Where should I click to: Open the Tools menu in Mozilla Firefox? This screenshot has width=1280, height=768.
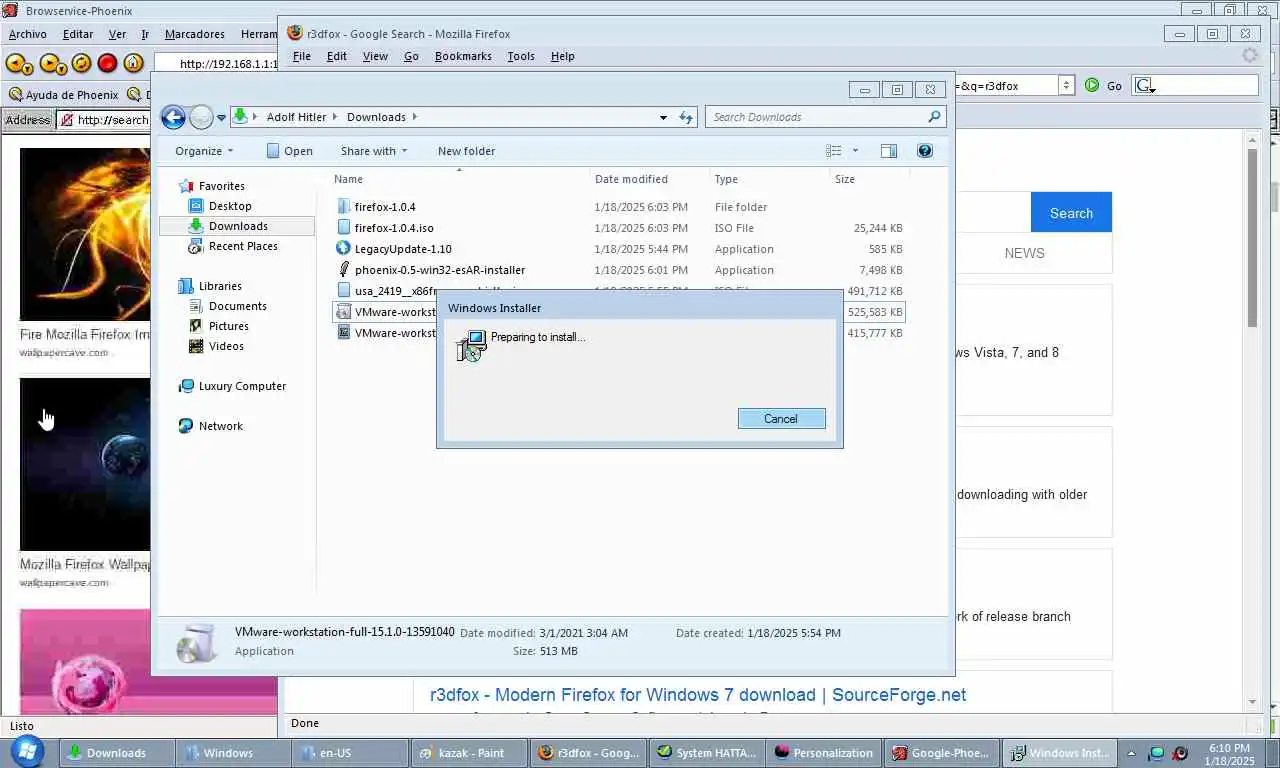coord(521,56)
